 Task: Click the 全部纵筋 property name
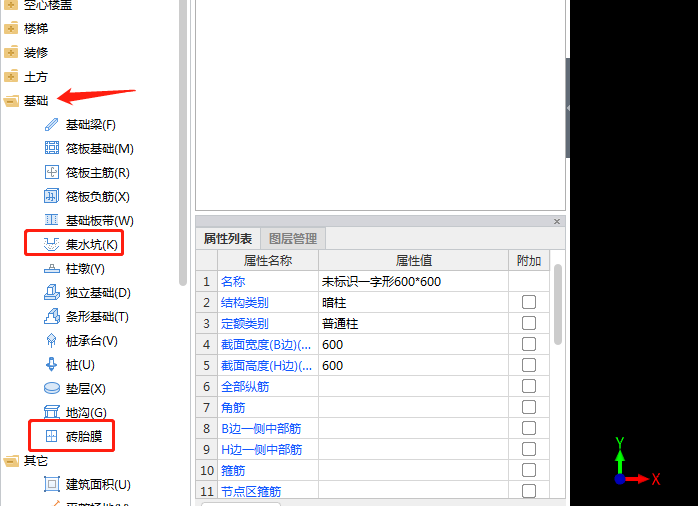click(245, 387)
